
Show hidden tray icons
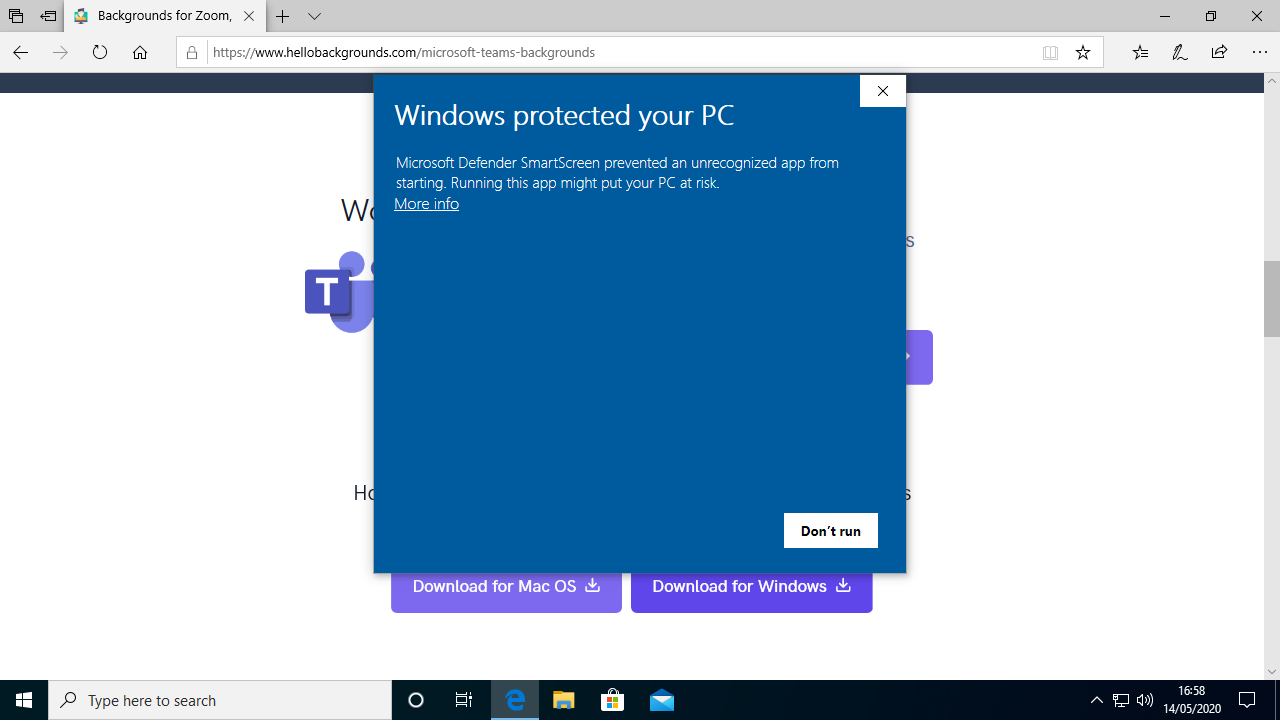[1096, 700]
